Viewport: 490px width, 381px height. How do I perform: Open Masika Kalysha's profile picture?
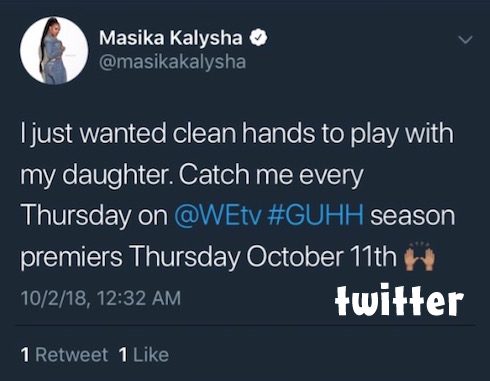[54, 50]
